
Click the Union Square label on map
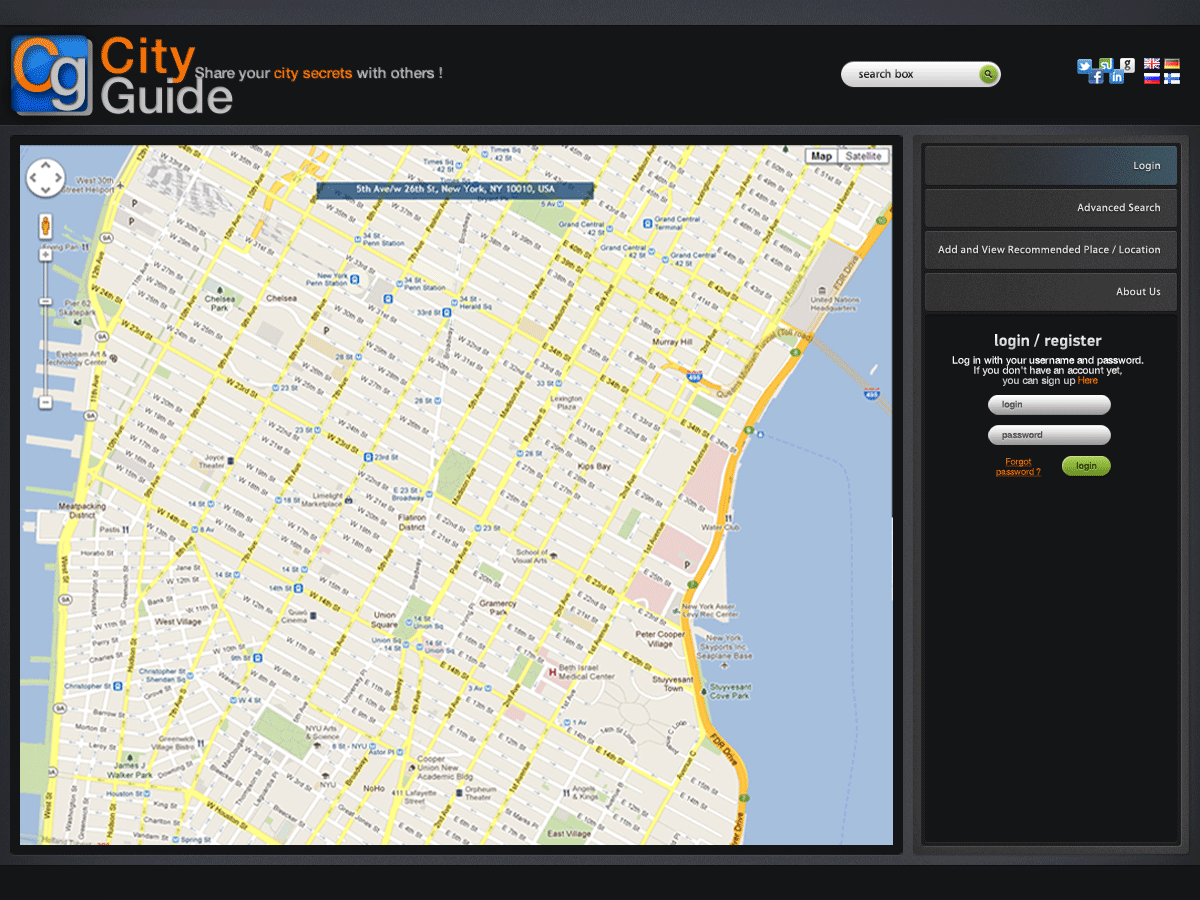click(384, 620)
